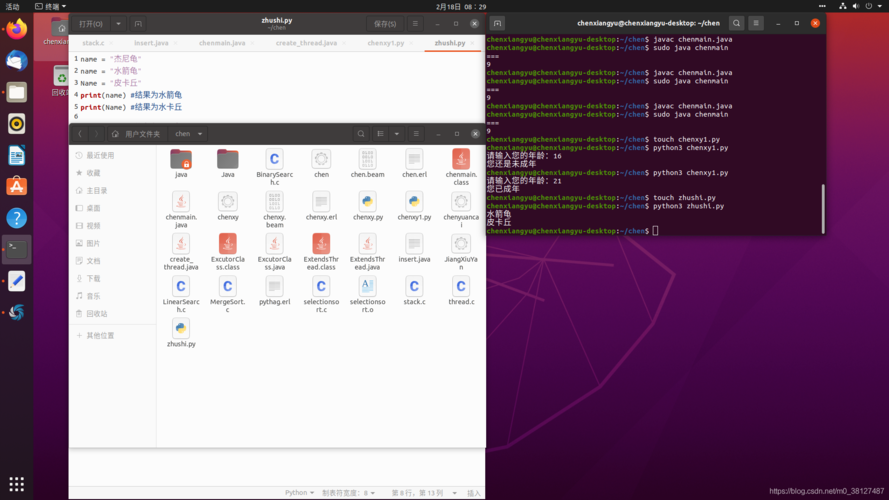Close the stack.c tab

(x=111, y=43)
